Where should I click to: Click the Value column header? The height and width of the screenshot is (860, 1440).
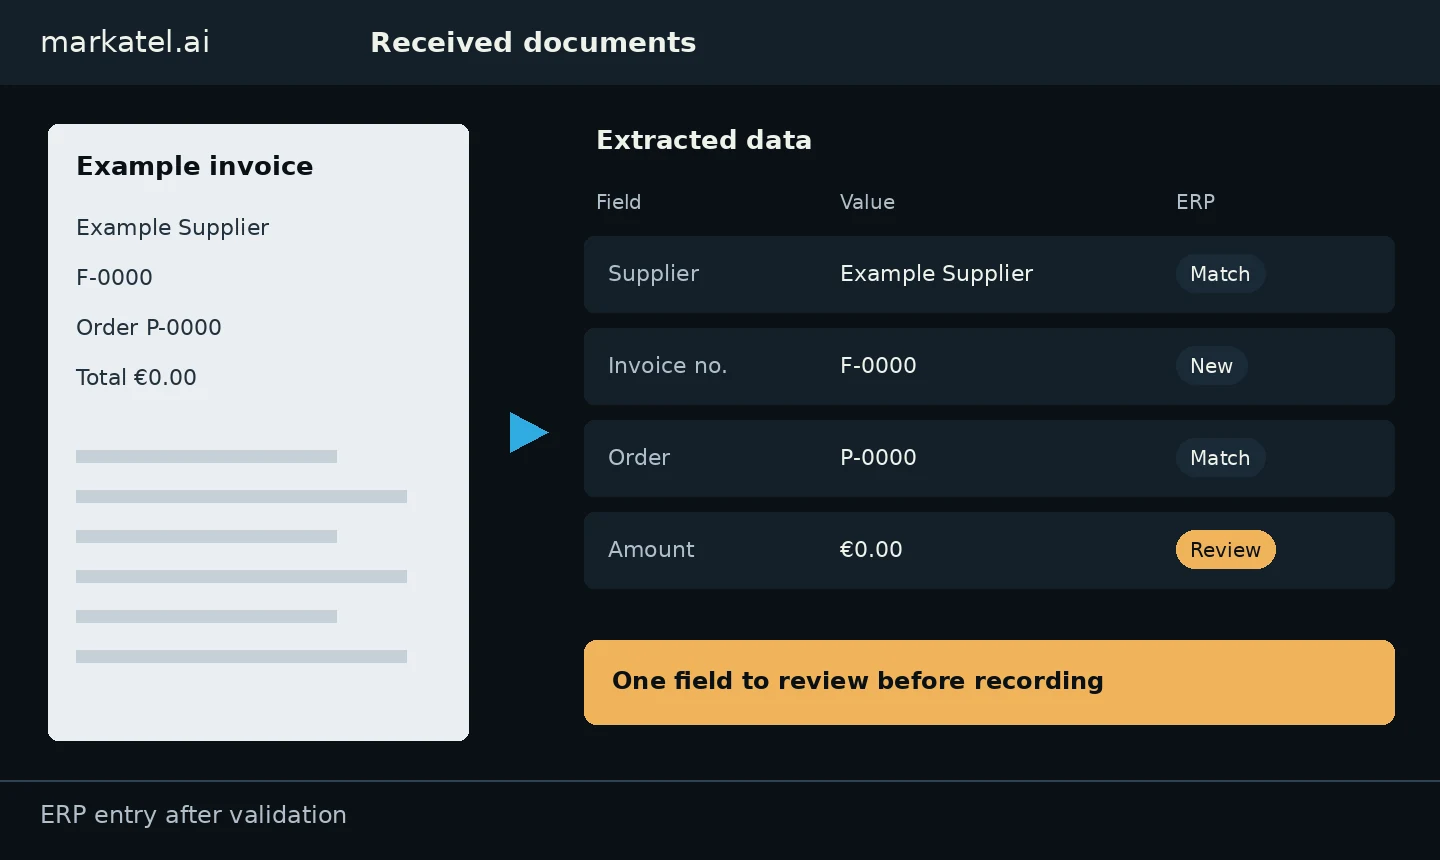[x=867, y=202]
